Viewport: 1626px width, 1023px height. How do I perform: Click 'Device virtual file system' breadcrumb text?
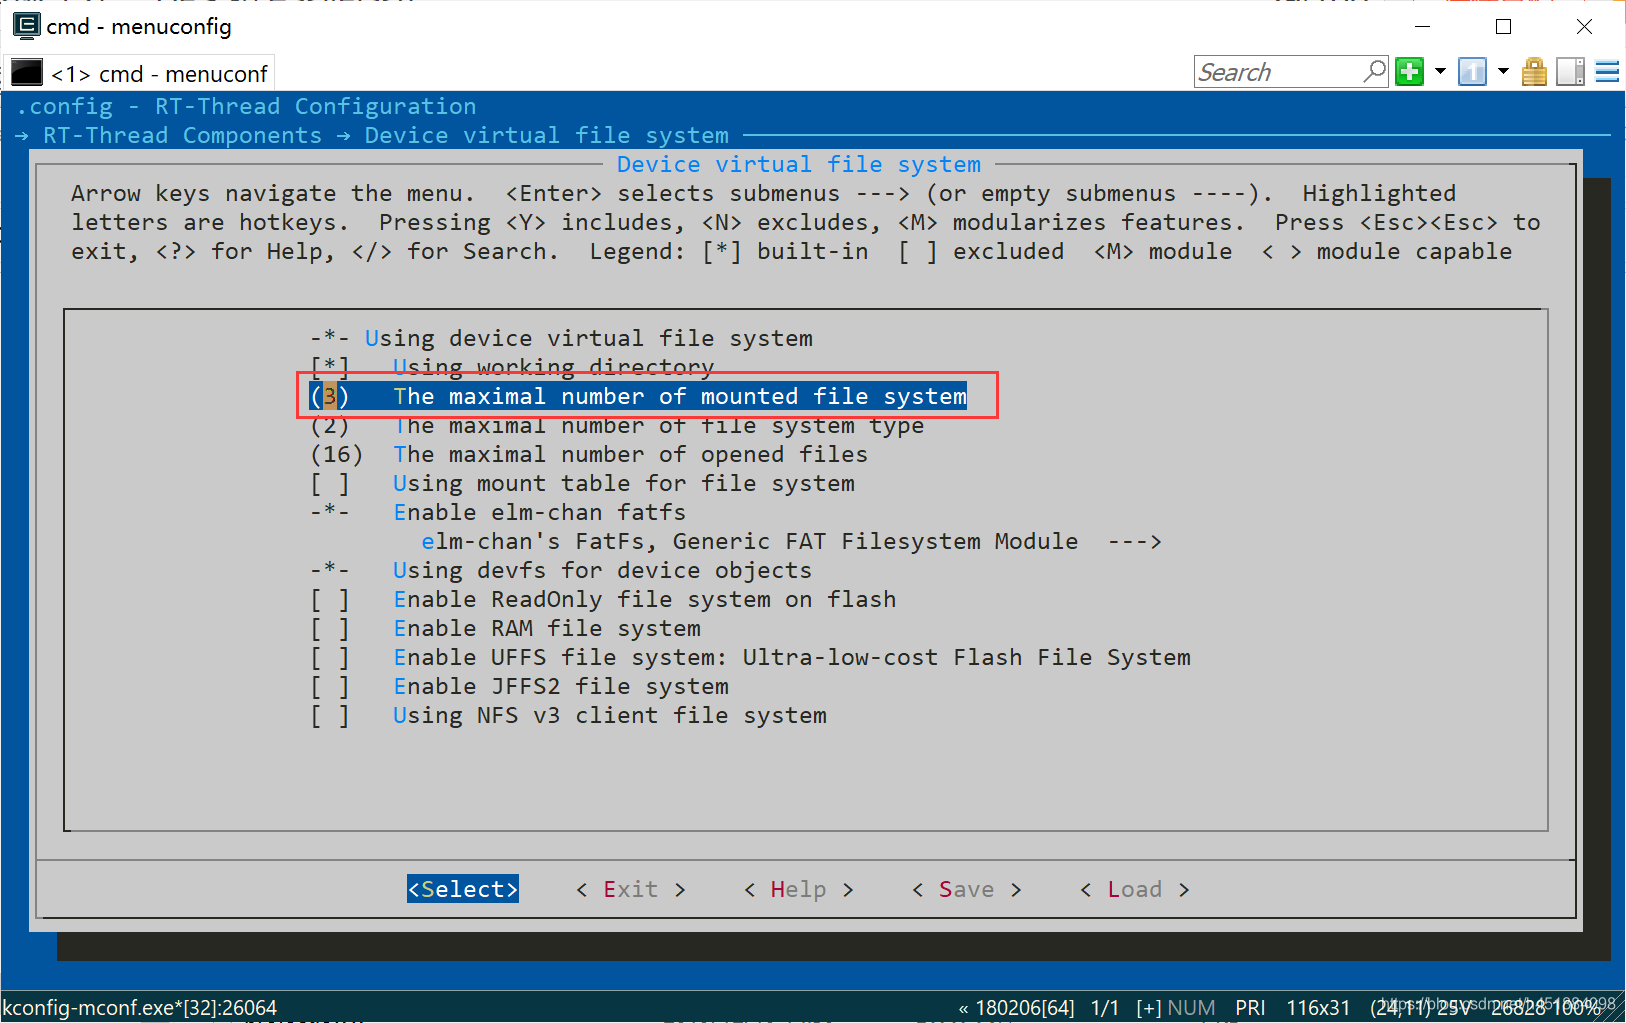coord(546,135)
